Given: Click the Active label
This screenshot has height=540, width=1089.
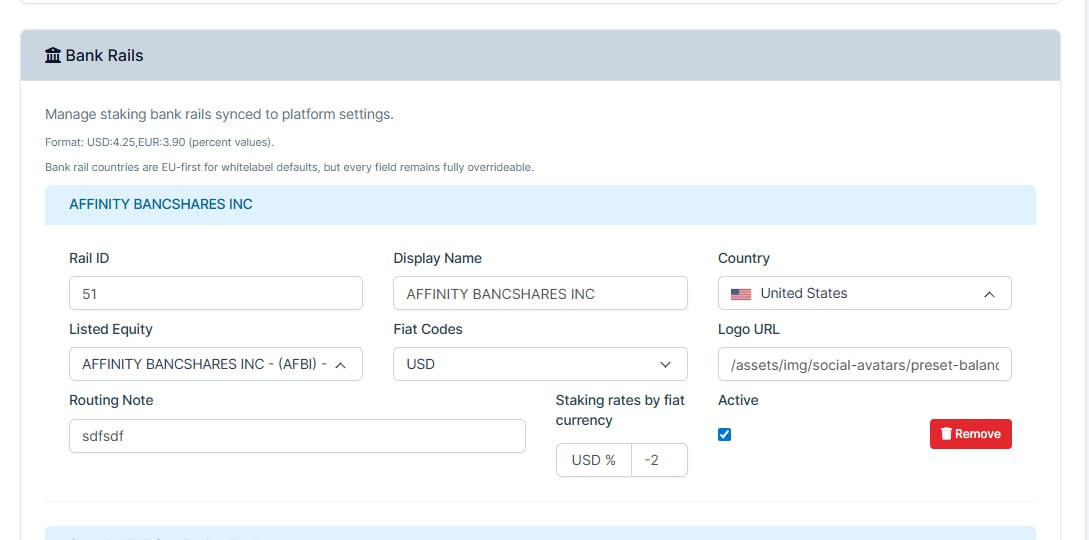Looking at the screenshot, I should coord(738,400).
